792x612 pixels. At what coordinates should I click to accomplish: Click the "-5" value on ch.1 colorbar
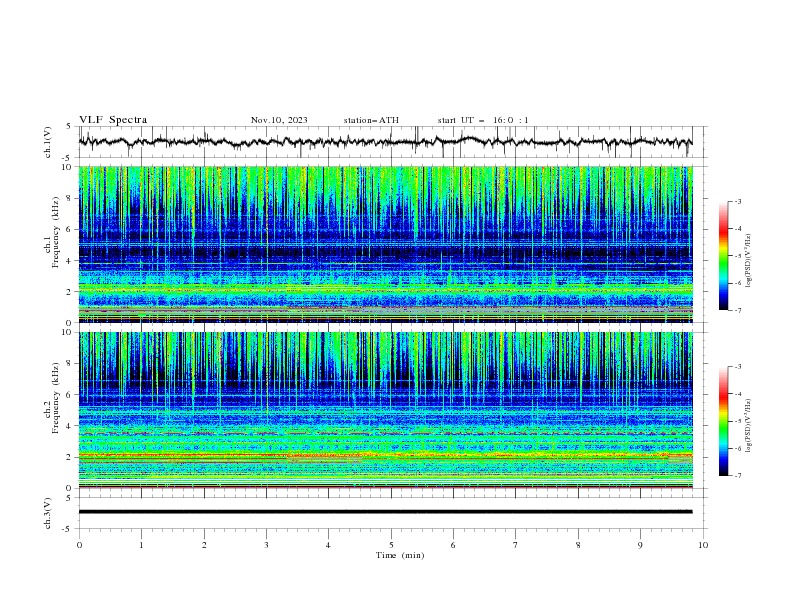coord(738,256)
